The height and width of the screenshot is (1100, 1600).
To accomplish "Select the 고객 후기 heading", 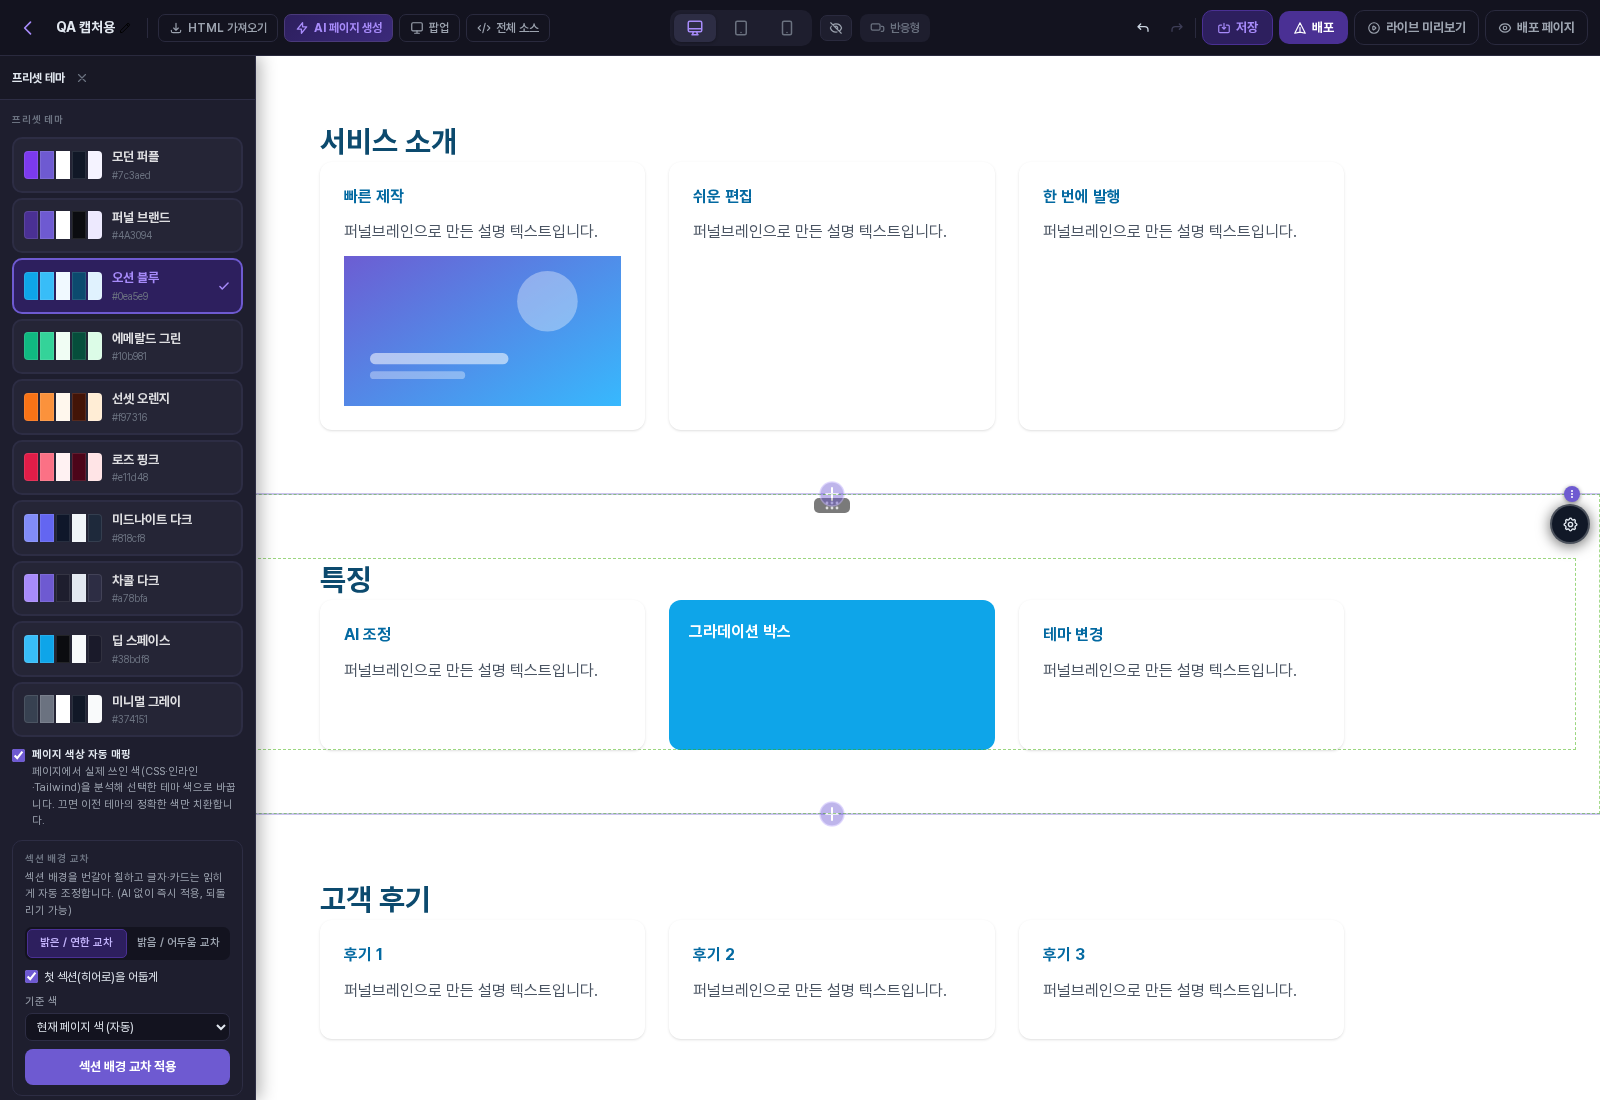I will (375, 899).
